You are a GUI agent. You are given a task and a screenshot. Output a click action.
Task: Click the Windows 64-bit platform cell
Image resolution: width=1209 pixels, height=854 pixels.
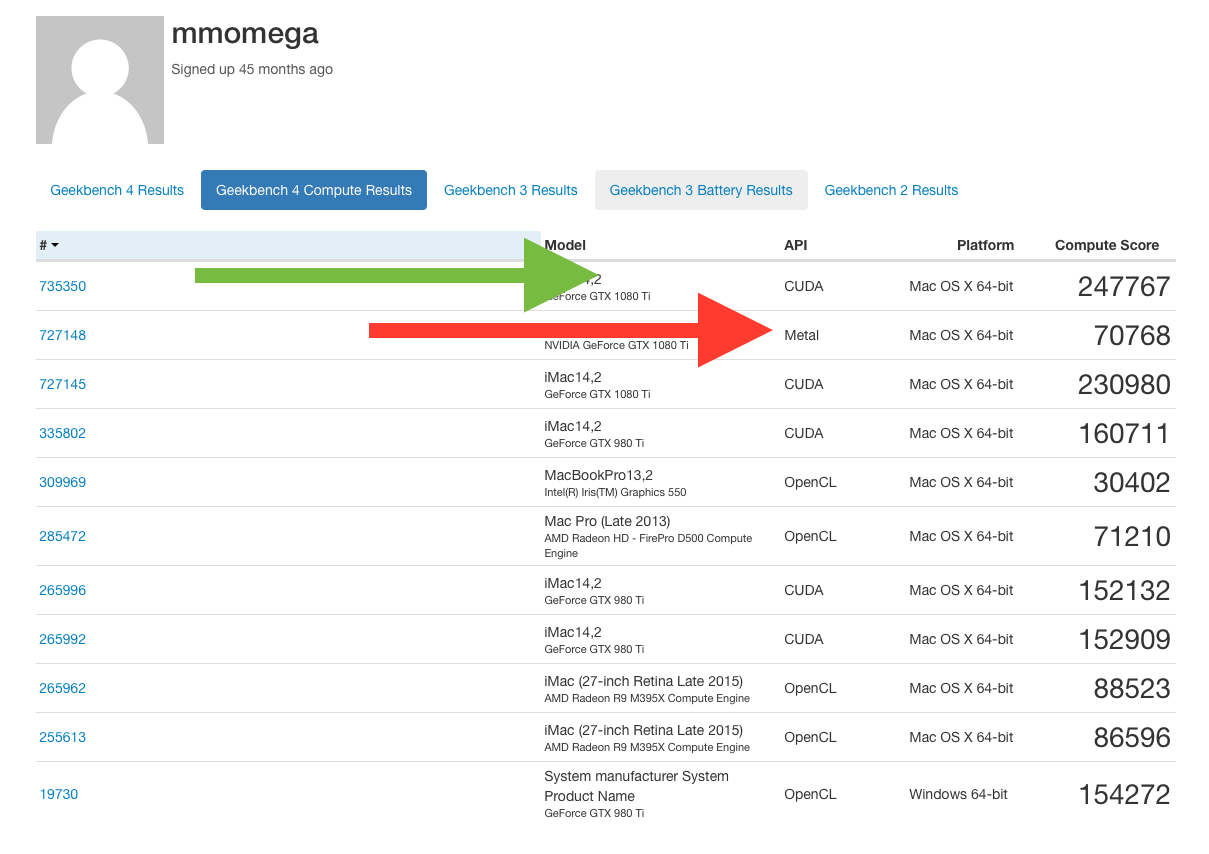coord(958,794)
